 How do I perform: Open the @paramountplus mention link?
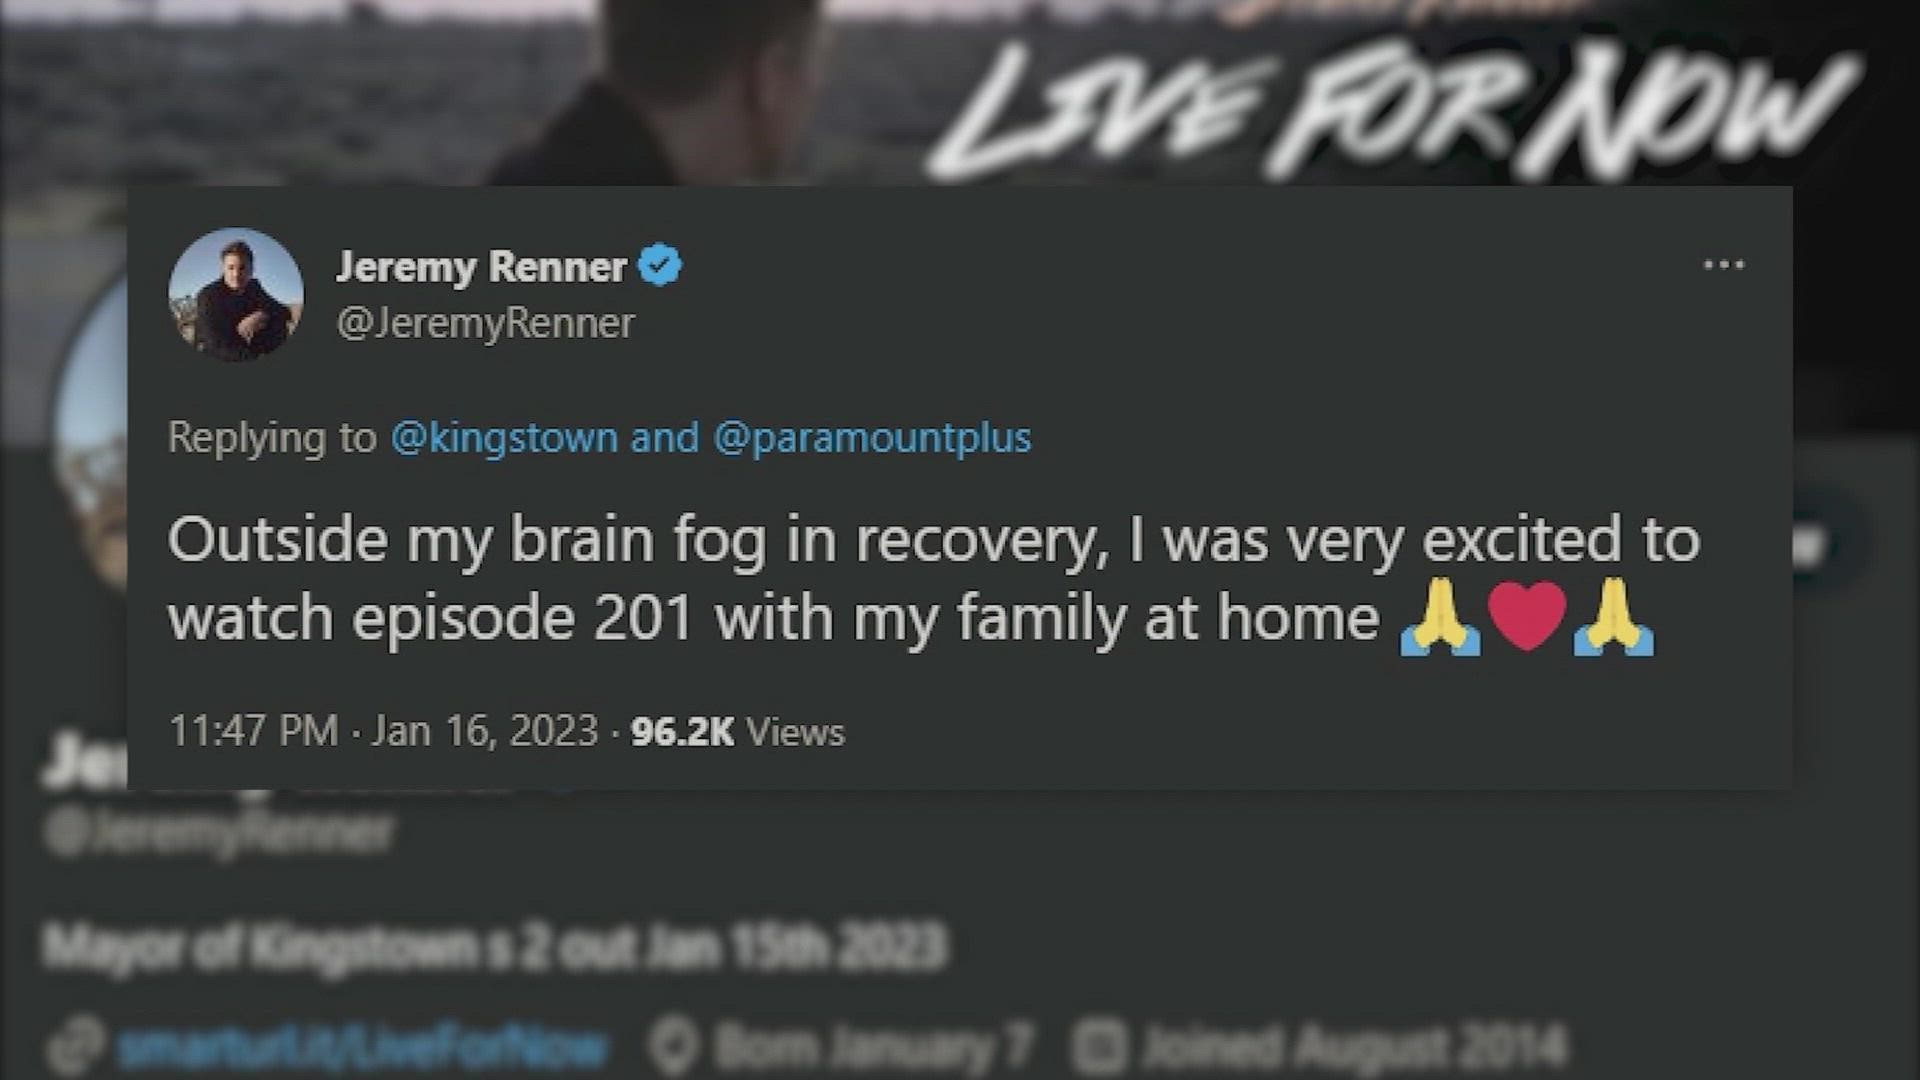point(872,438)
